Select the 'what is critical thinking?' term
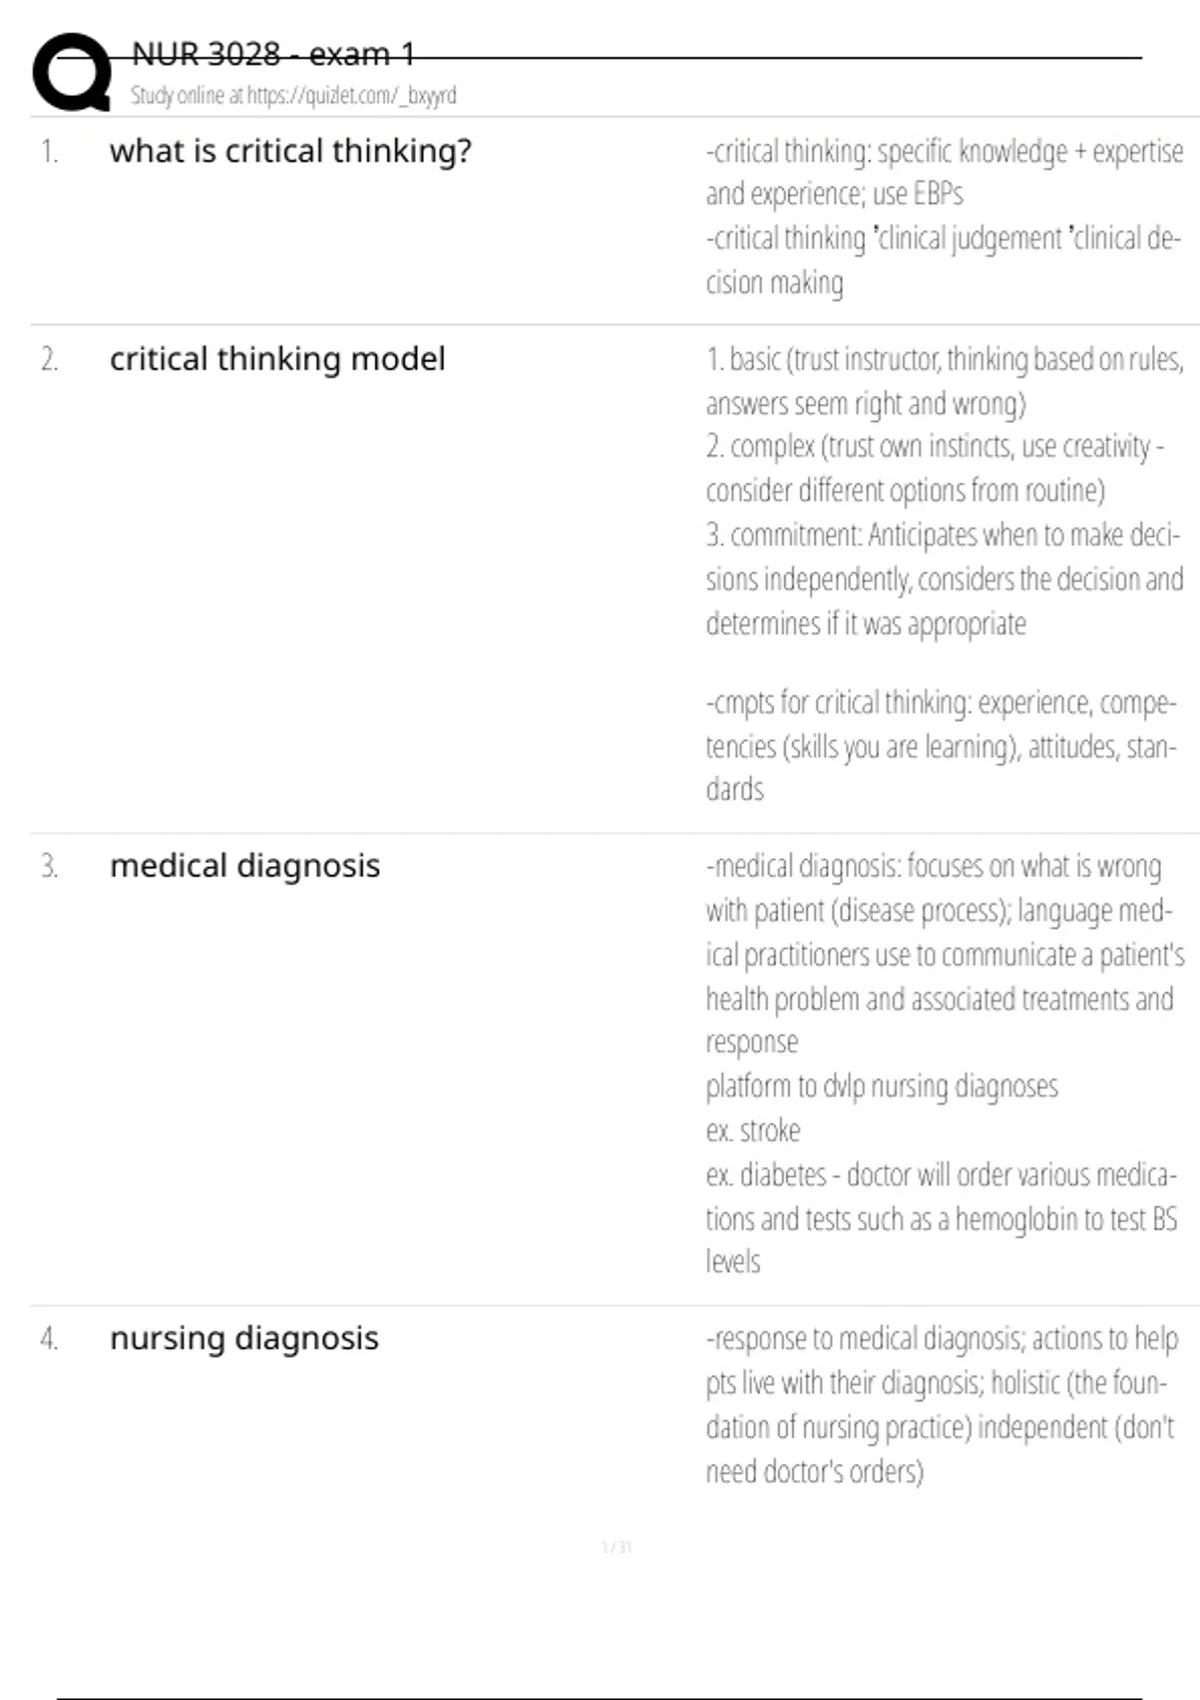Viewport: 1200px width, 1700px height. click(290, 151)
